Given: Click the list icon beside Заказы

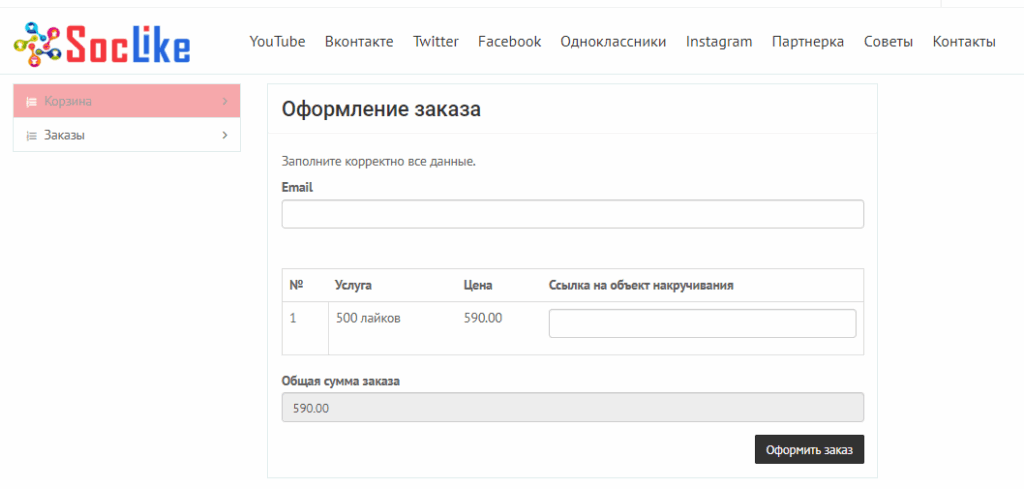Looking at the screenshot, I should 31,136.
